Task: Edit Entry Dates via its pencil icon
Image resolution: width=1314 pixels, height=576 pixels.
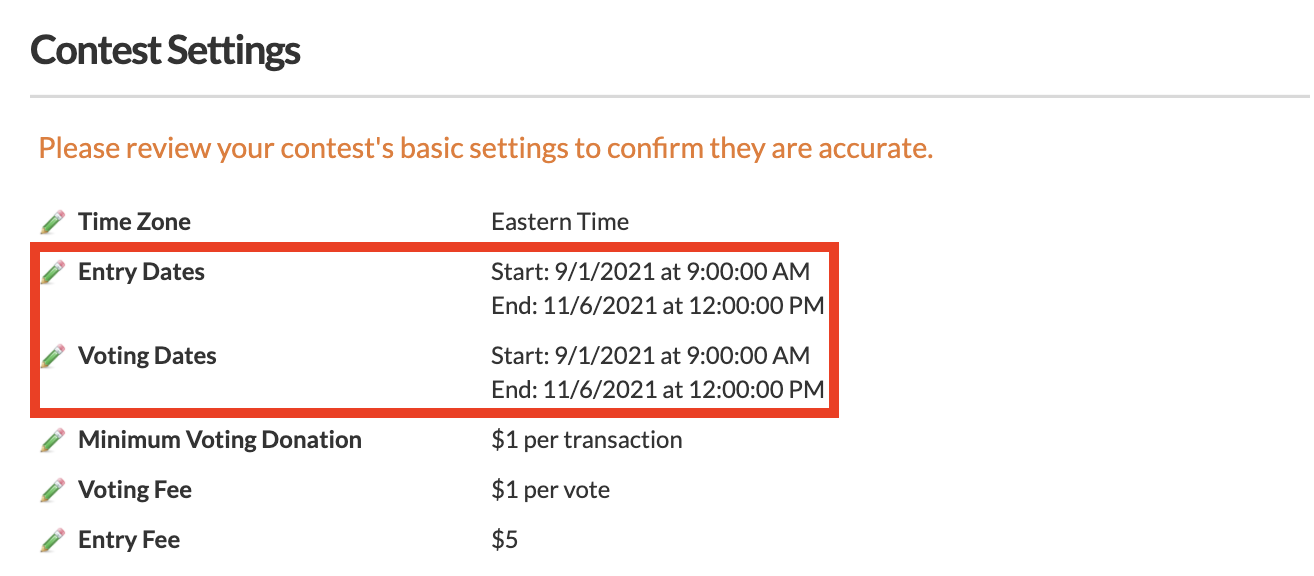Action: click(x=53, y=272)
